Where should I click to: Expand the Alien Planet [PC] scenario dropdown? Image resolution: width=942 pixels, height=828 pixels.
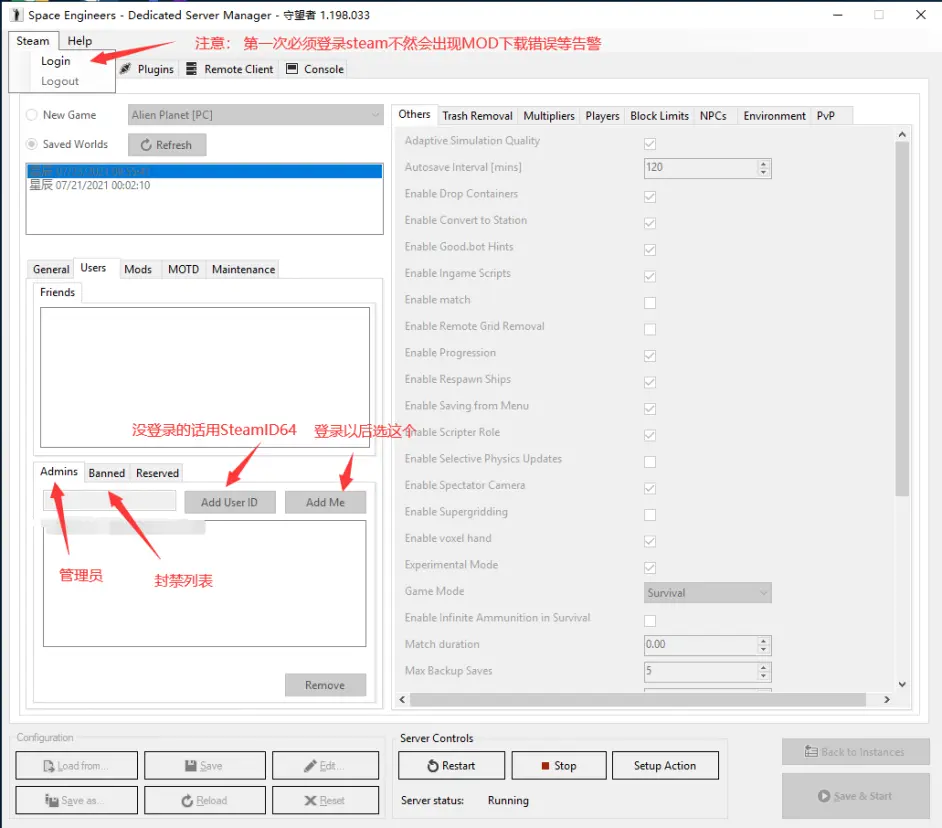point(255,115)
